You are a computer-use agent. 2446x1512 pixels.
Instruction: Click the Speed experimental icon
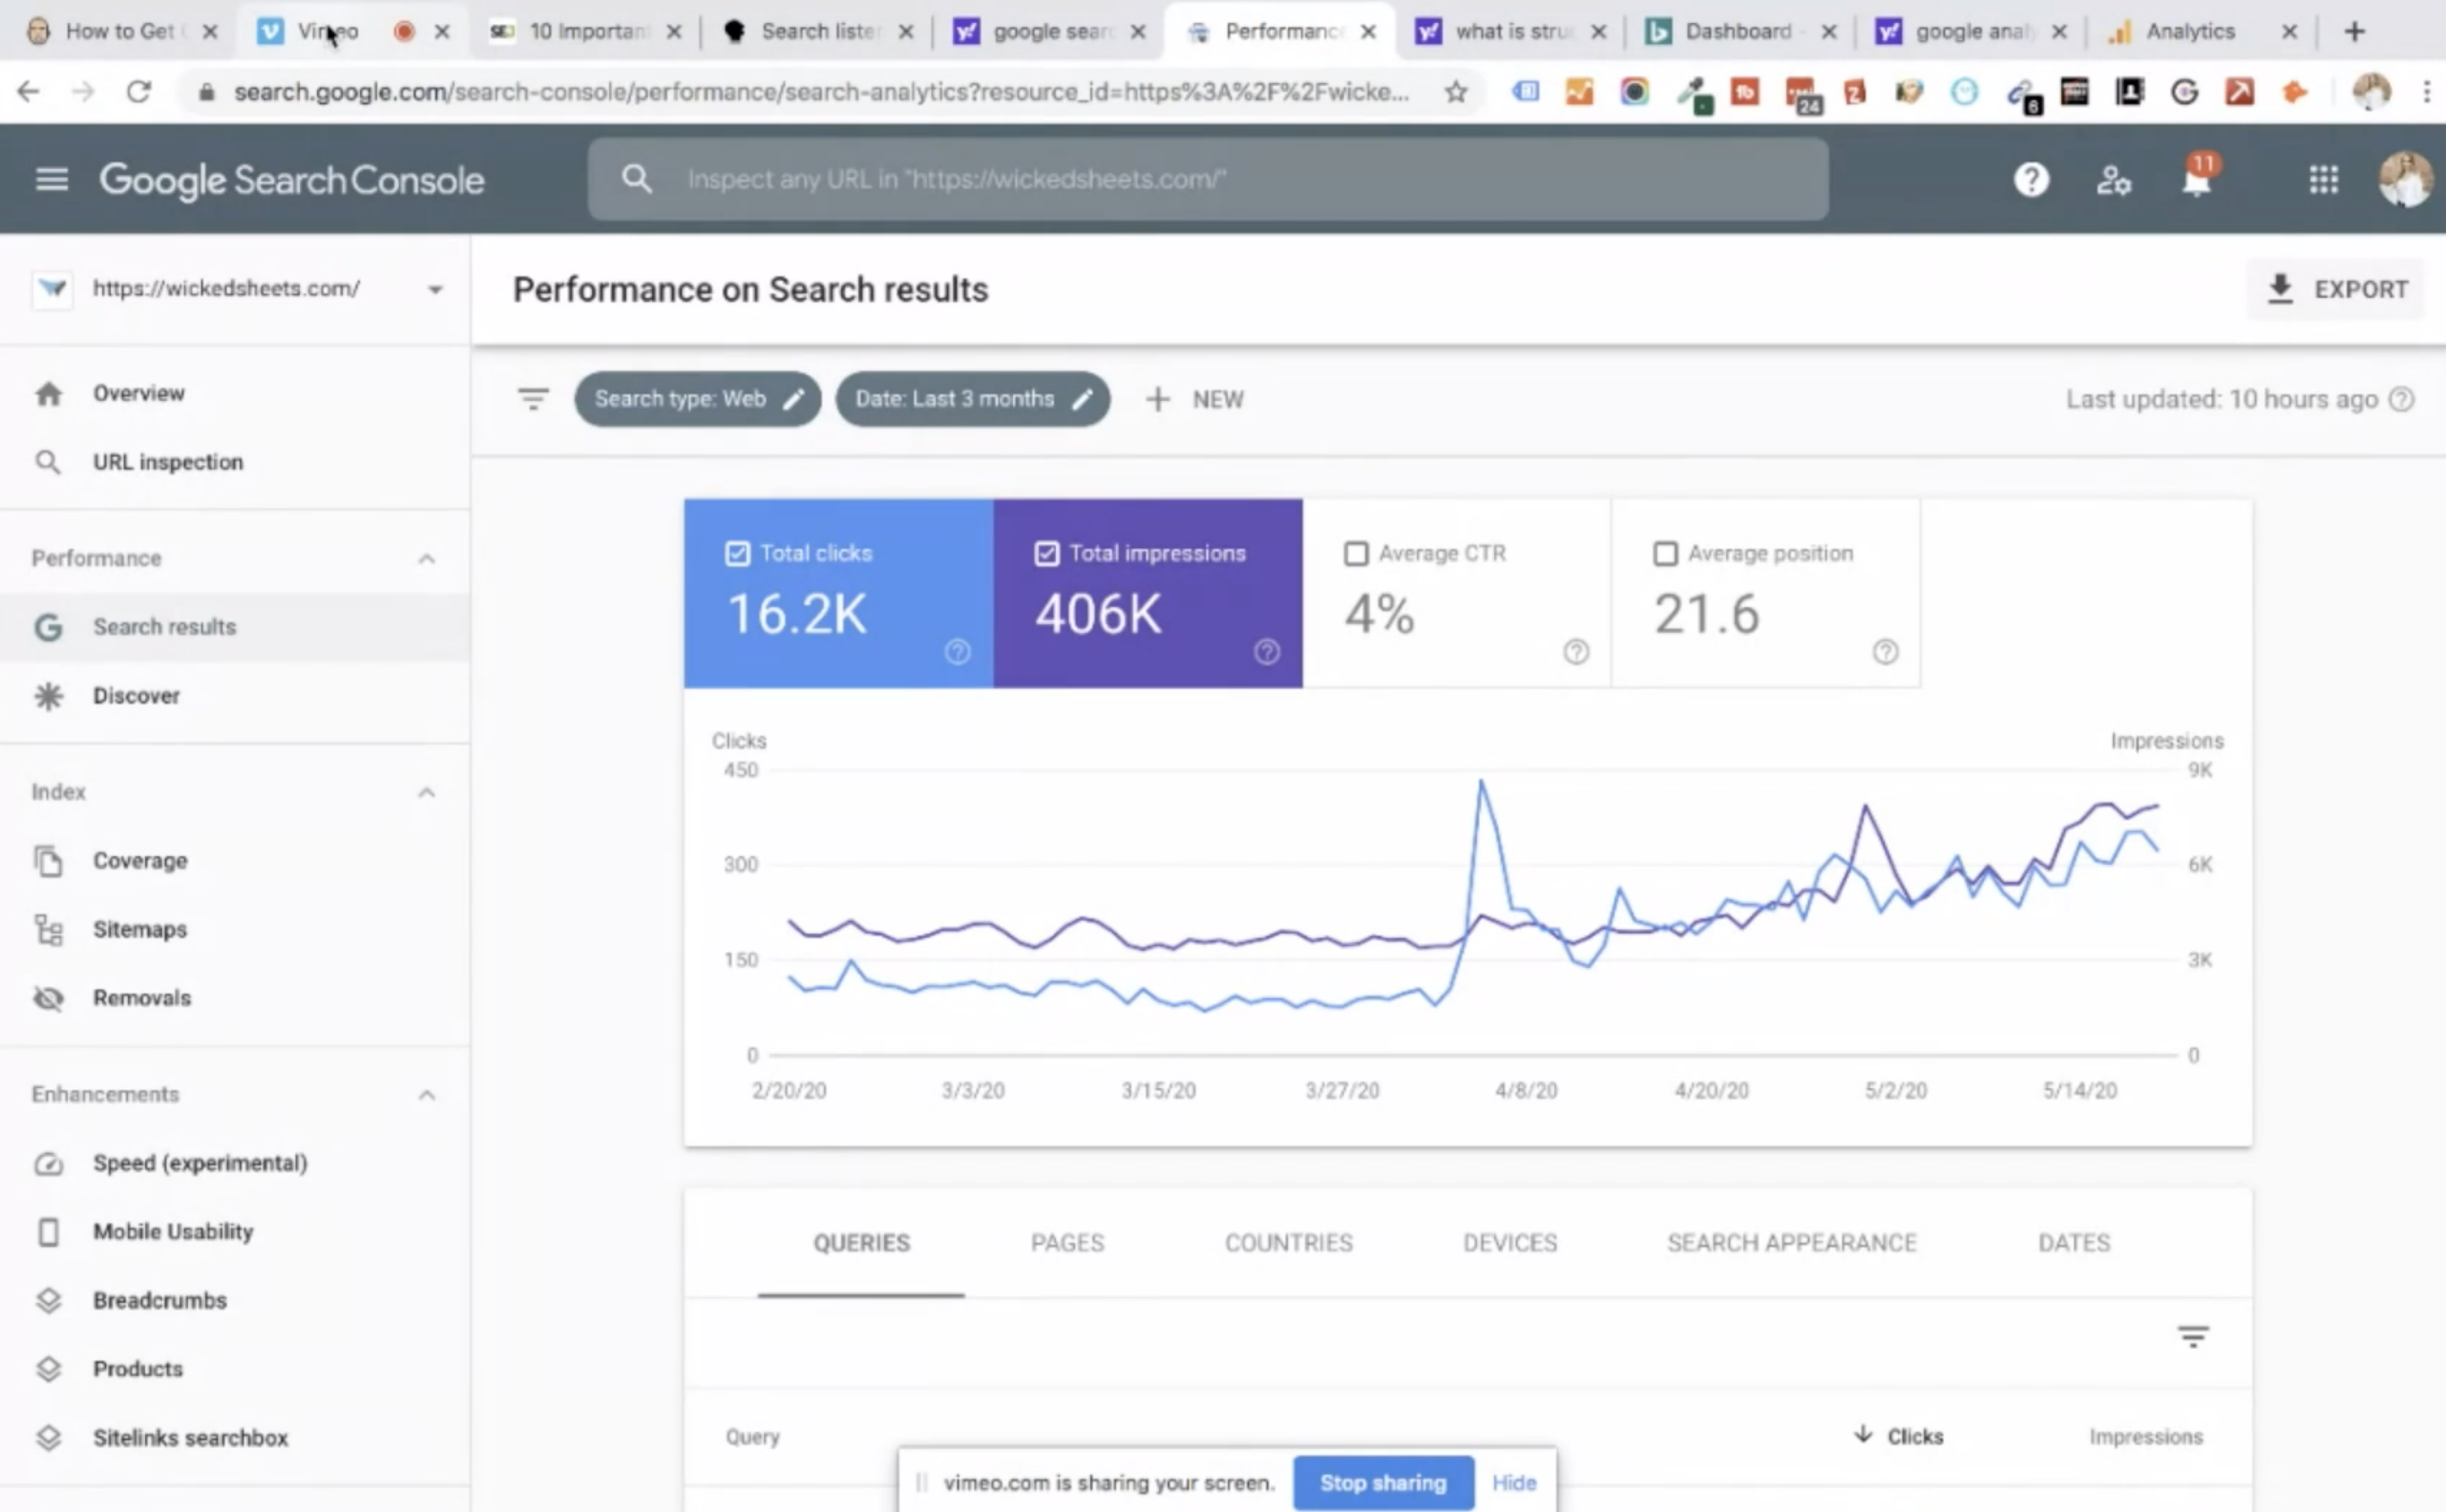pyautogui.click(x=47, y=1163)
